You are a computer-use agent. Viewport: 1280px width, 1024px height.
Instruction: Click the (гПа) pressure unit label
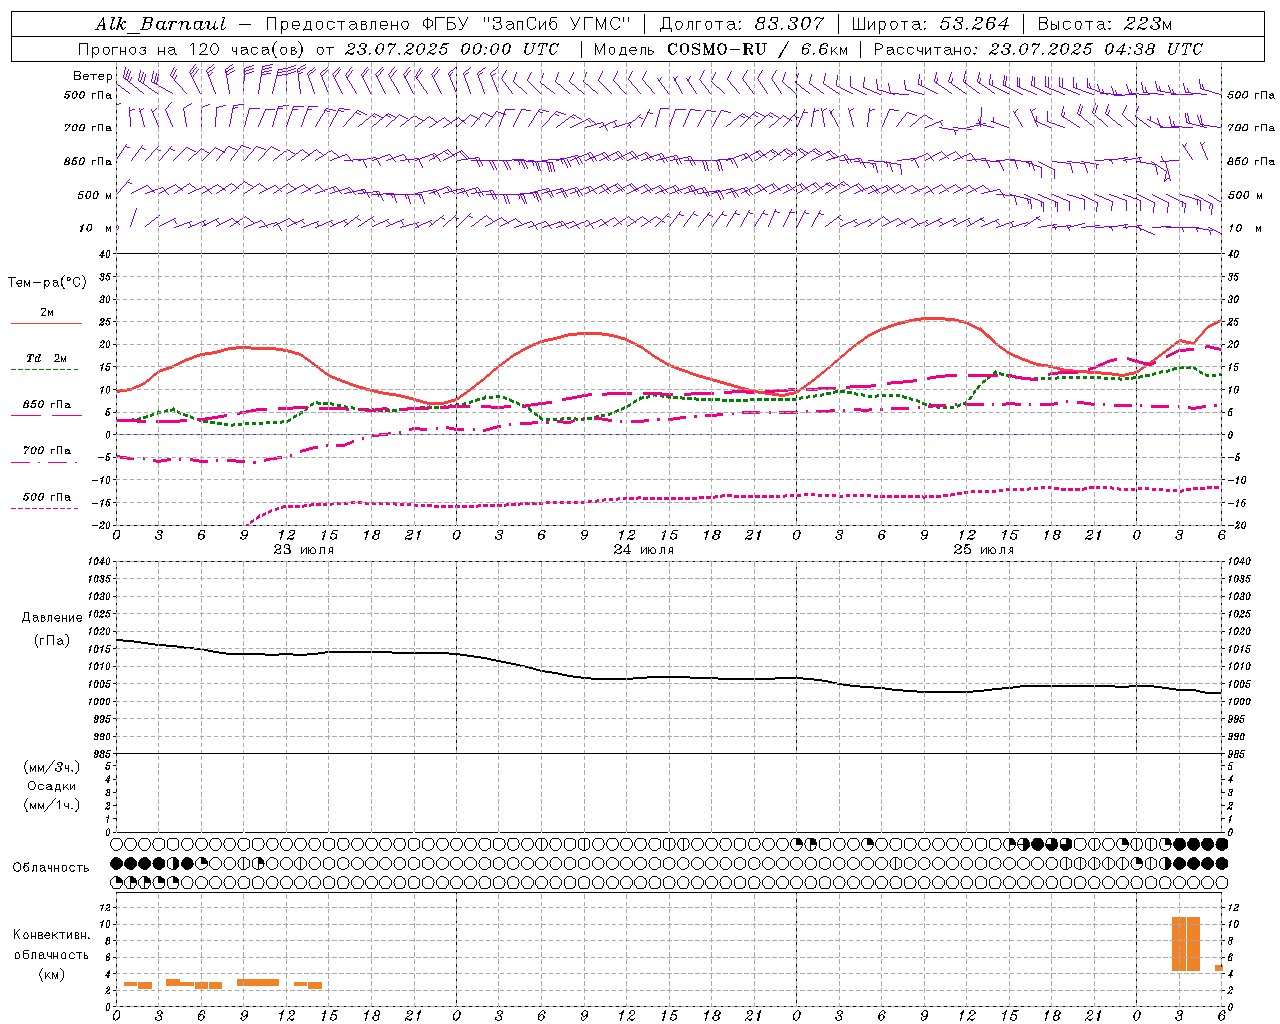pyautogui.click(x=52, y=640)
